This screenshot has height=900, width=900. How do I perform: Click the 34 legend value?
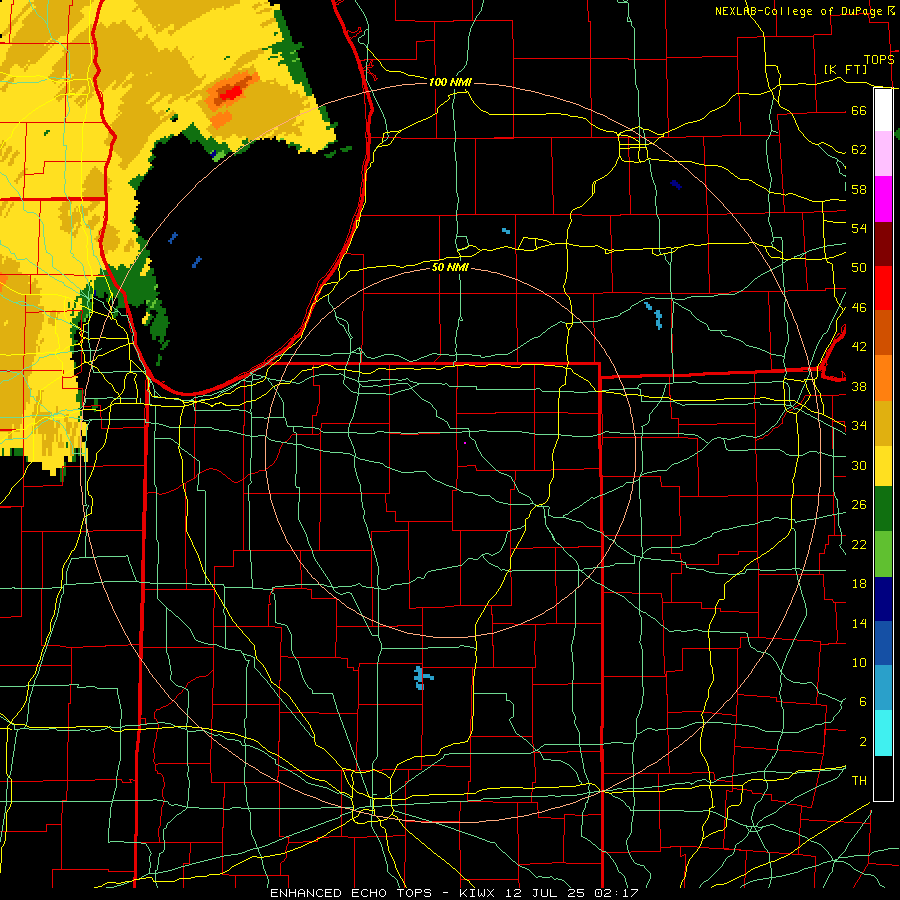click(859, 426)
